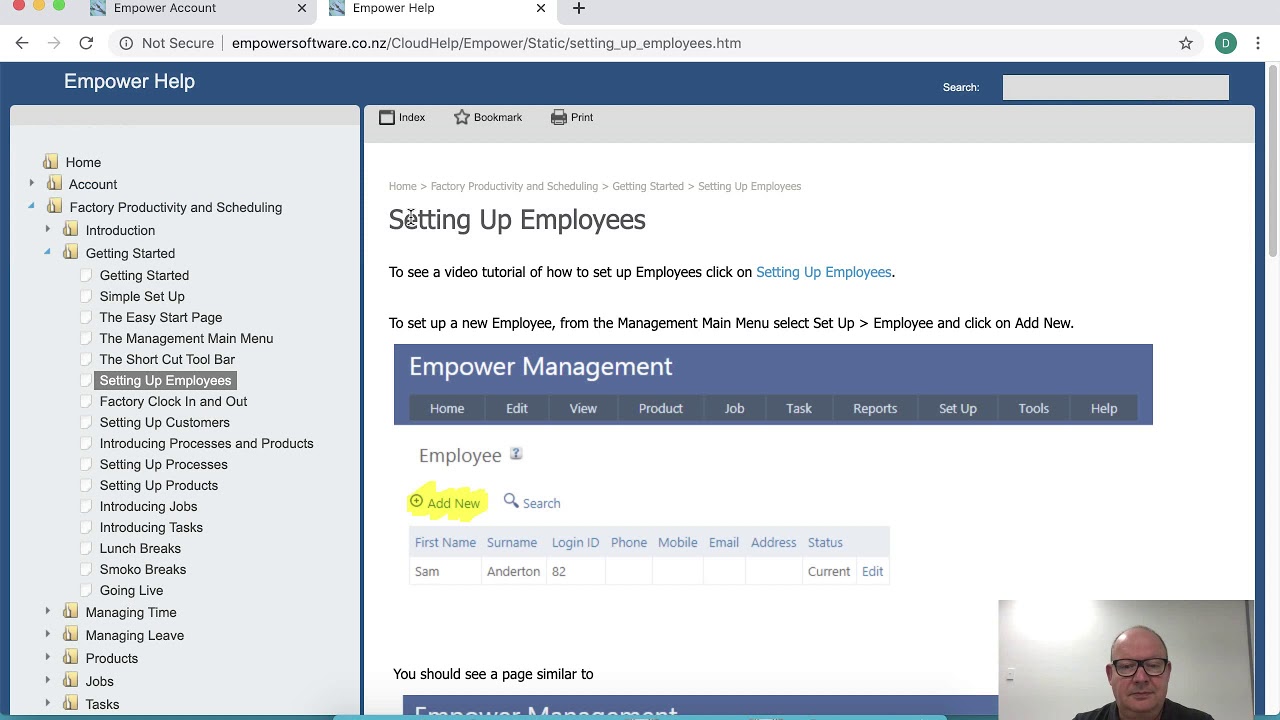The height and width of the screenshot is (720, 1280).
Task: Click the Products folder icon in tree
Action: (x=70, y=658)
